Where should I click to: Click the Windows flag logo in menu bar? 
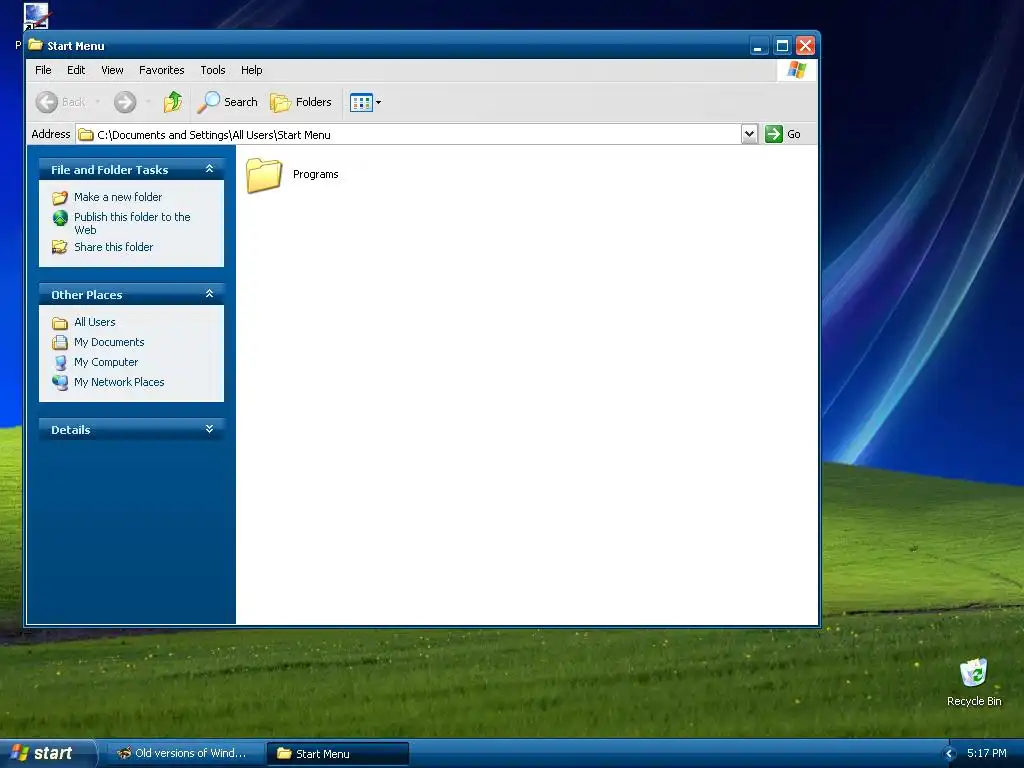click(x=797, y=70)
